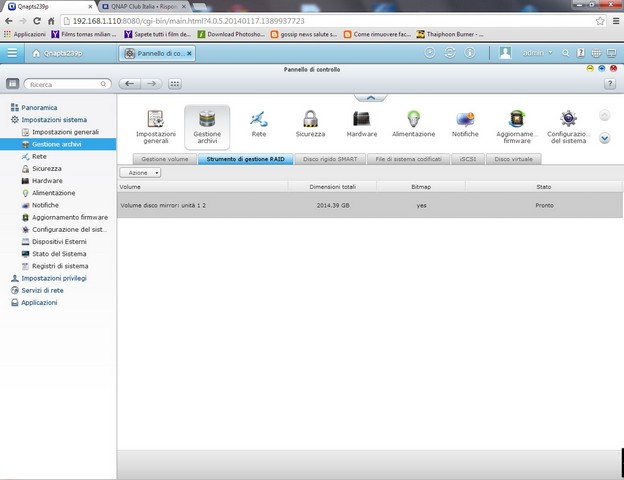624x480 pixels.
Task: Click the Aggiornamento firmware icon
Action: [x=516, y=119]
